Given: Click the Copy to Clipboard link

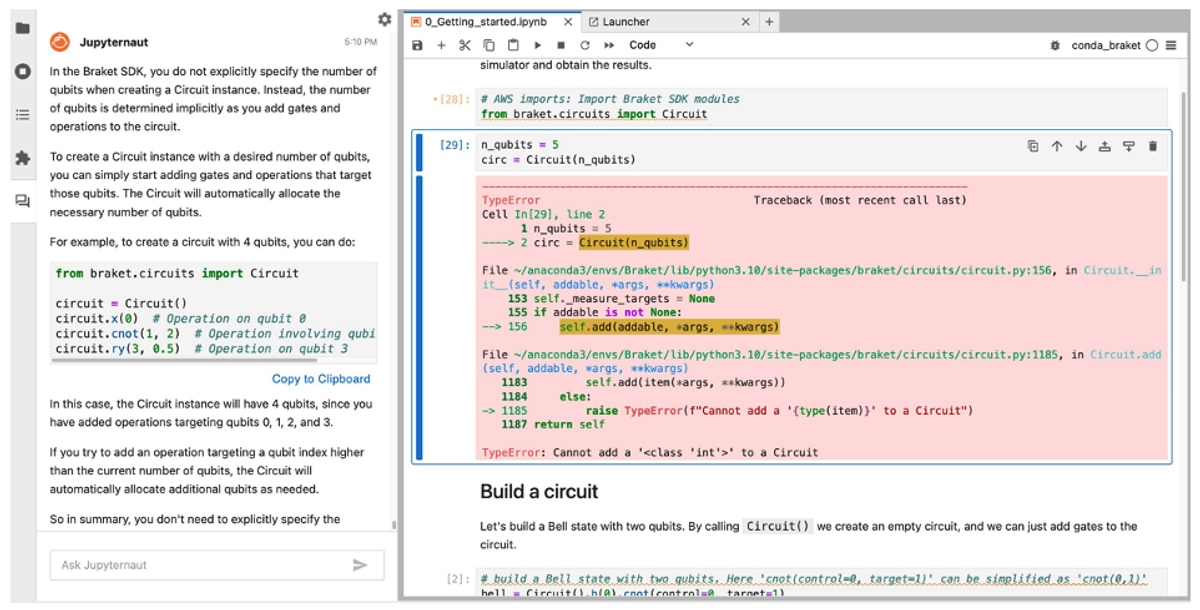Looking at the screenshot, I should click(321, 379).
